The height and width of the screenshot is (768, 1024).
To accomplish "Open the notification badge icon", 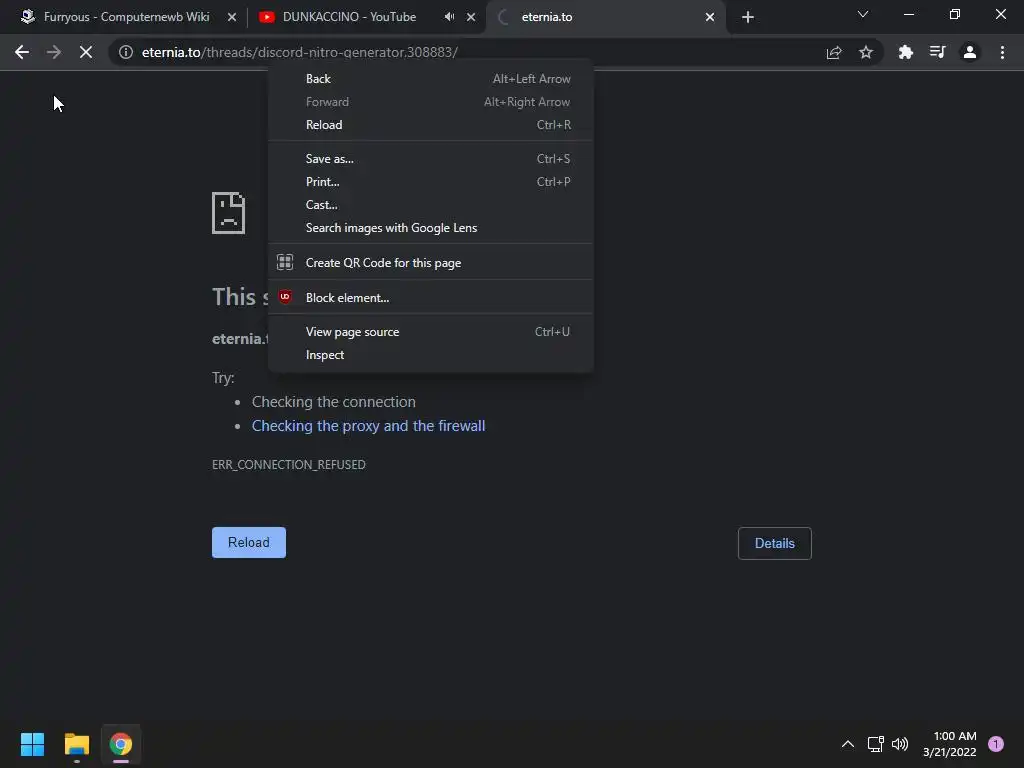I will click(996, 744).
